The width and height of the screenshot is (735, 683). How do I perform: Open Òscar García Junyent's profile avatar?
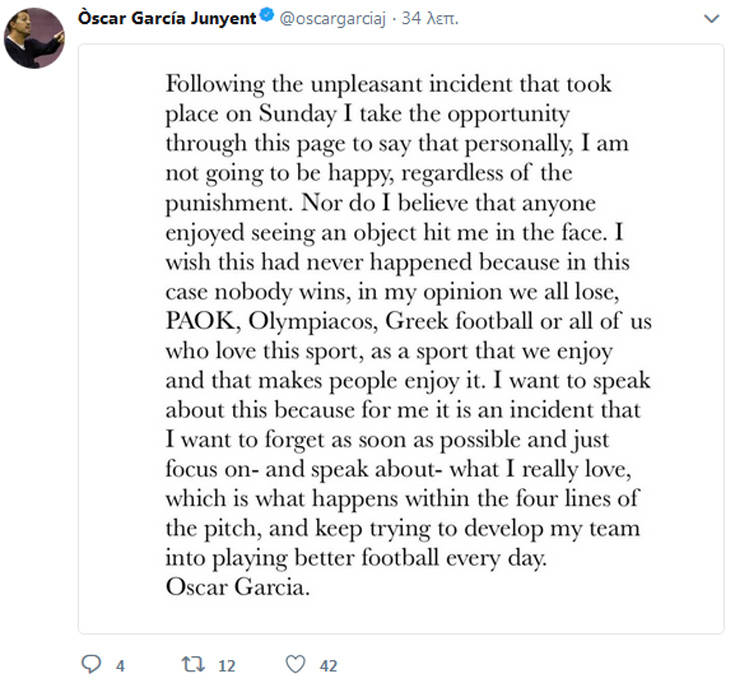pyautogui.click(x=37, y=36)
